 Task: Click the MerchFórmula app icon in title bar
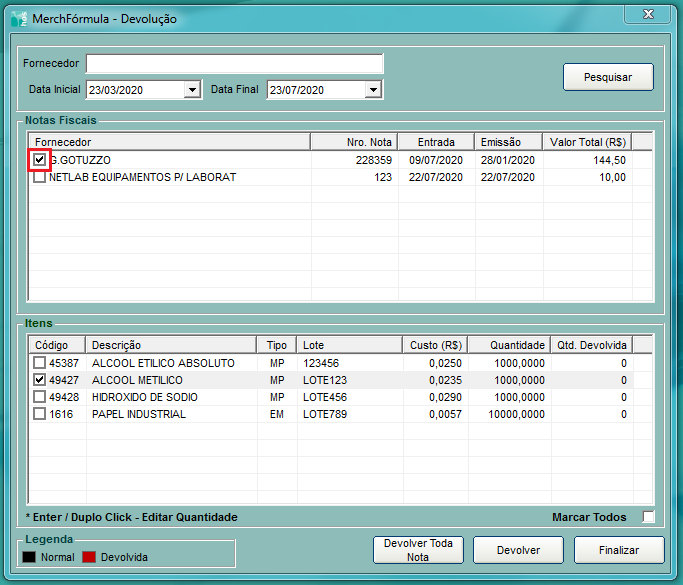coord(19,18)
